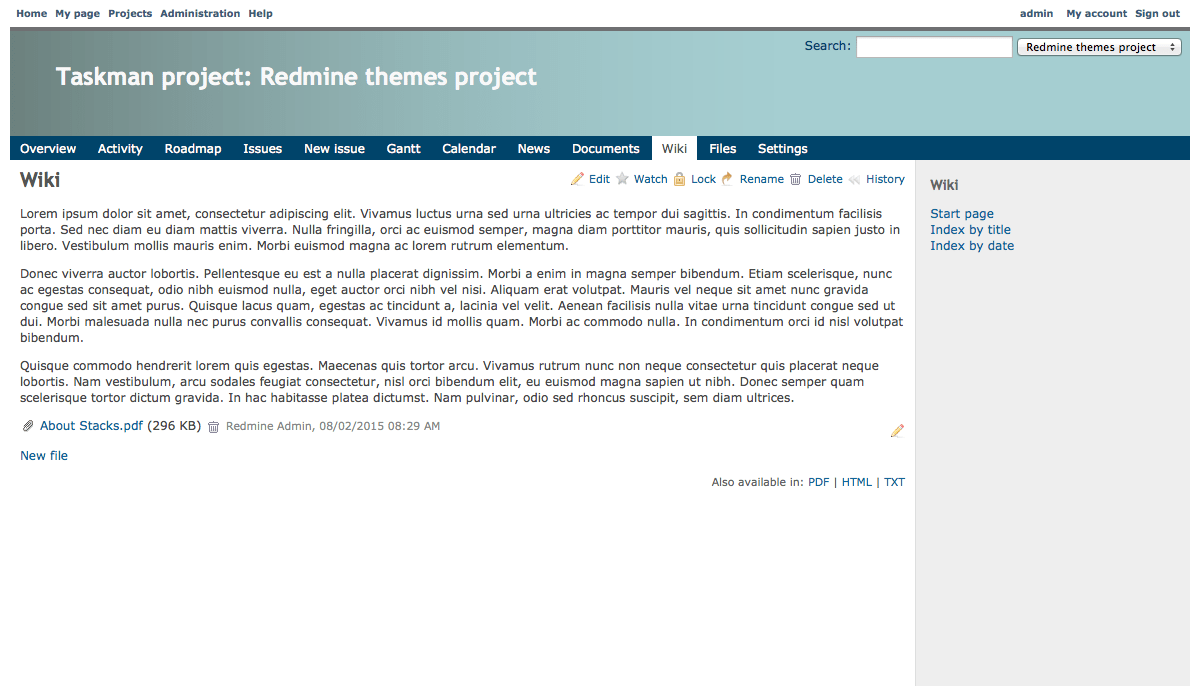Click into the Search input field
1200x686 pixels.
click(934, 47)
